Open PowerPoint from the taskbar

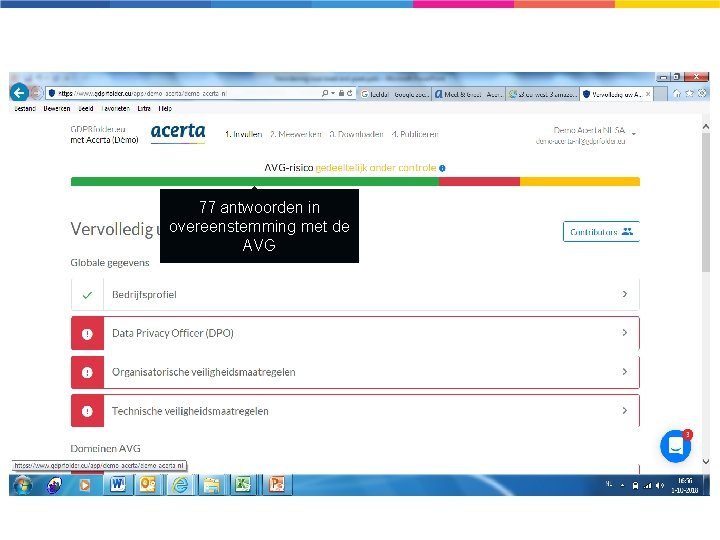[x=277, y=484]
